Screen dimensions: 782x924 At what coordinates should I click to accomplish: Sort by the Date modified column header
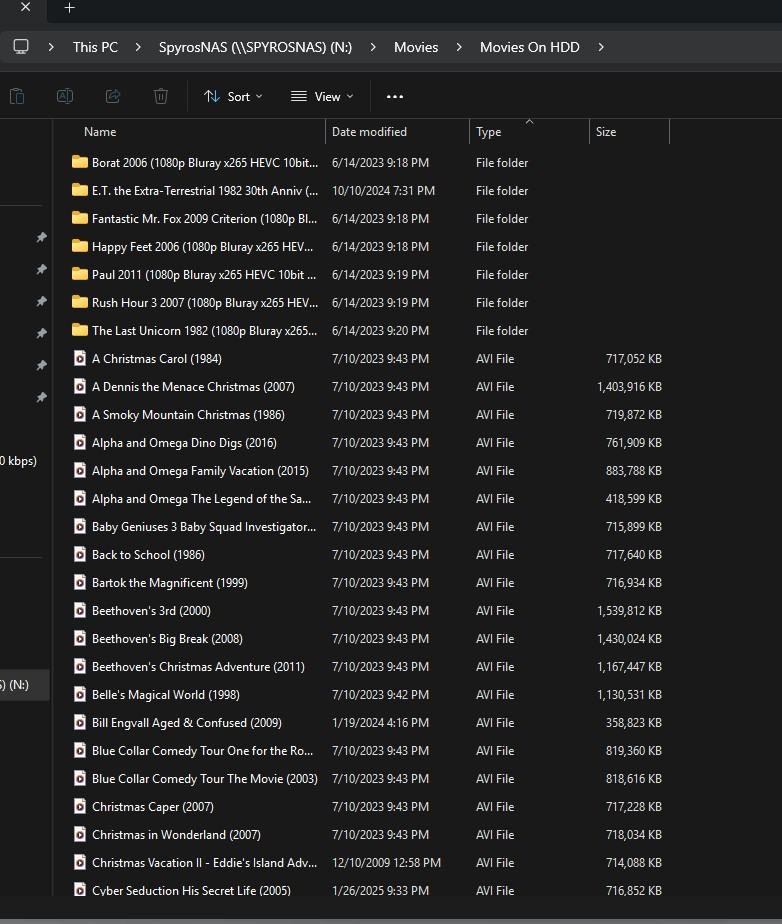click(x=369, y=132)
